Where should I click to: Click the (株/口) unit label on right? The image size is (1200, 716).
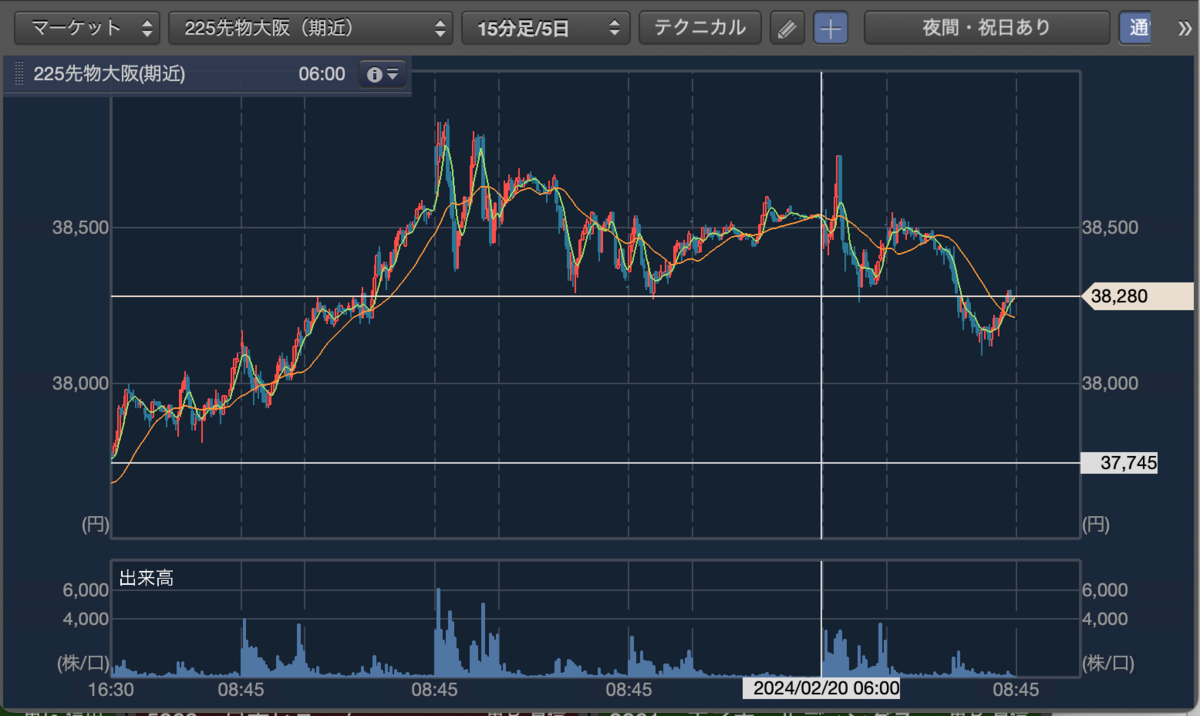coord(1108,662)
